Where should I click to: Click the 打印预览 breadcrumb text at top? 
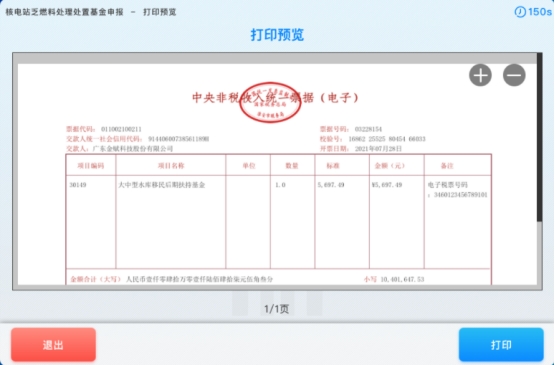coord(160,12)
